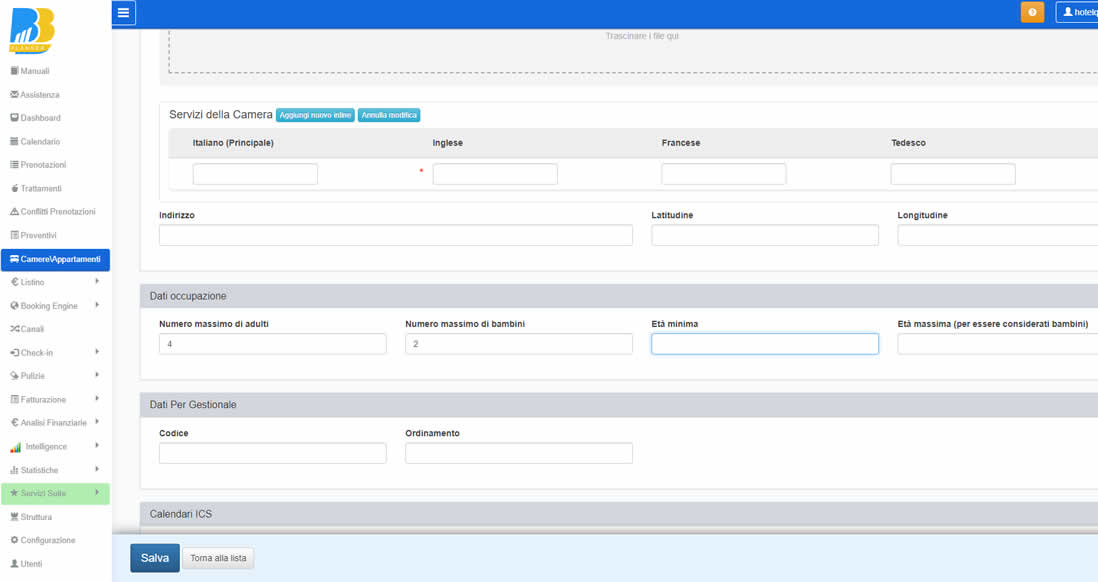Expand the Check-in submenu
This screenshot has height=582, width=1098.
pyautogui.click(x=97, y=352)
